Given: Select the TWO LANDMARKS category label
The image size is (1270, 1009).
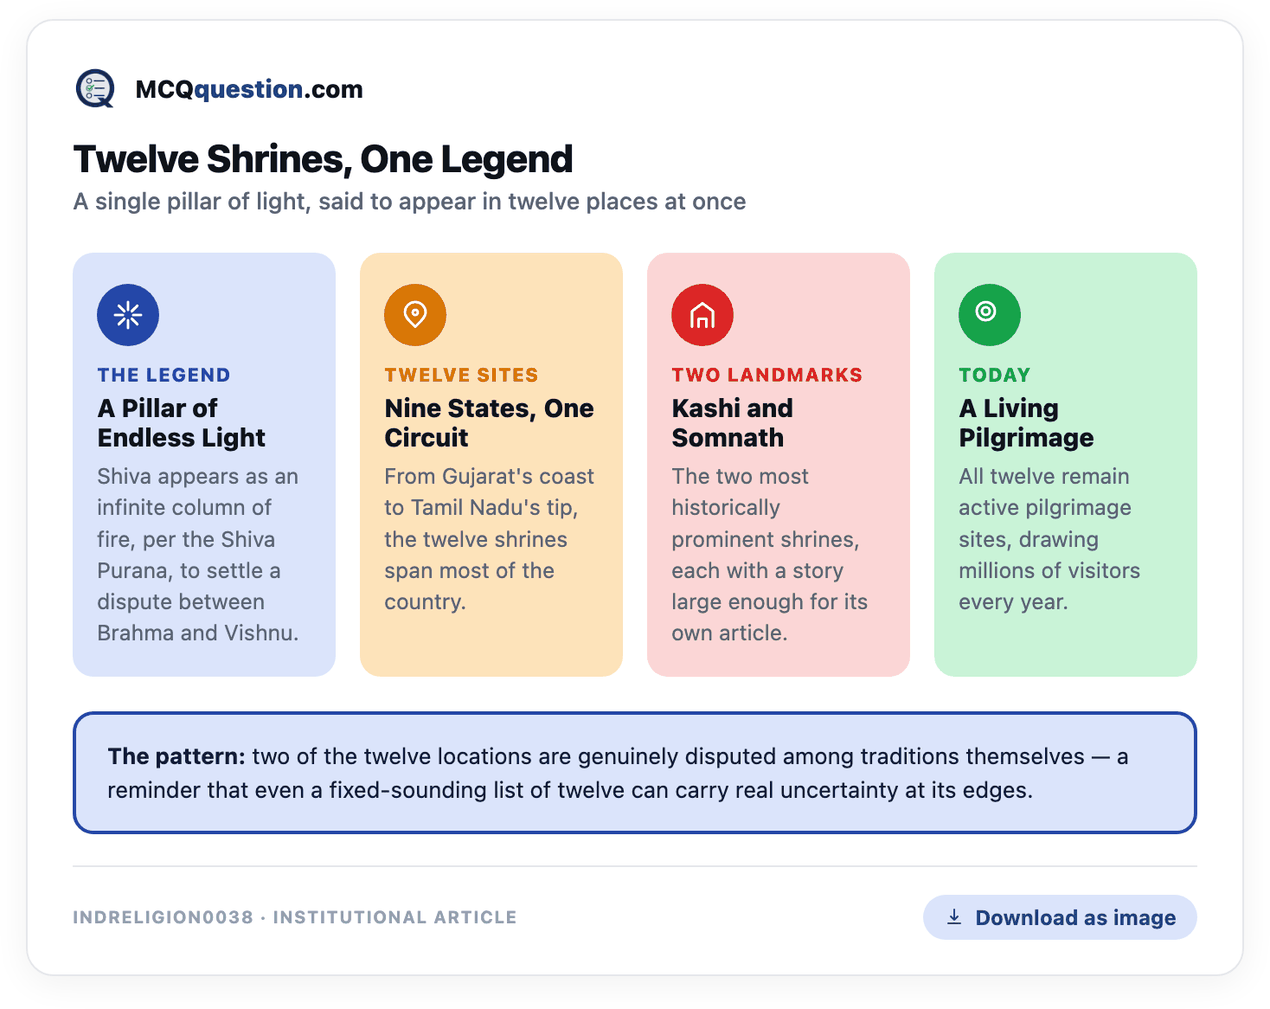Looking at the screenshot, I should point(767,375).
